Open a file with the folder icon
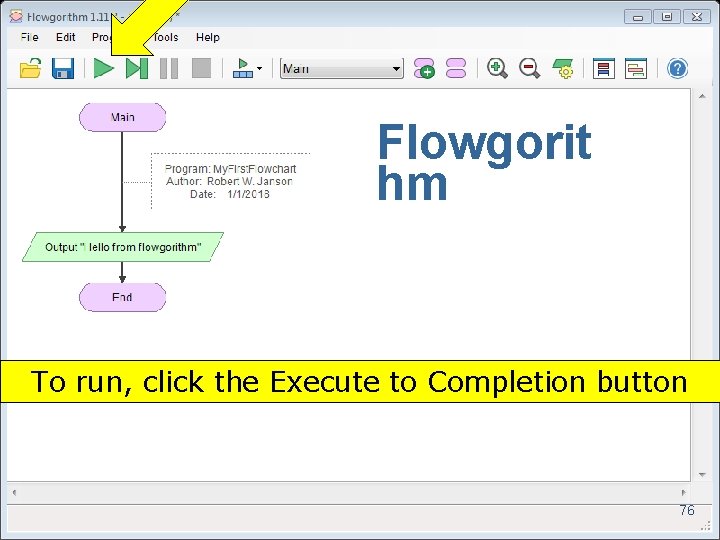This screenshot has width=720, height=540. coord(31,69)
